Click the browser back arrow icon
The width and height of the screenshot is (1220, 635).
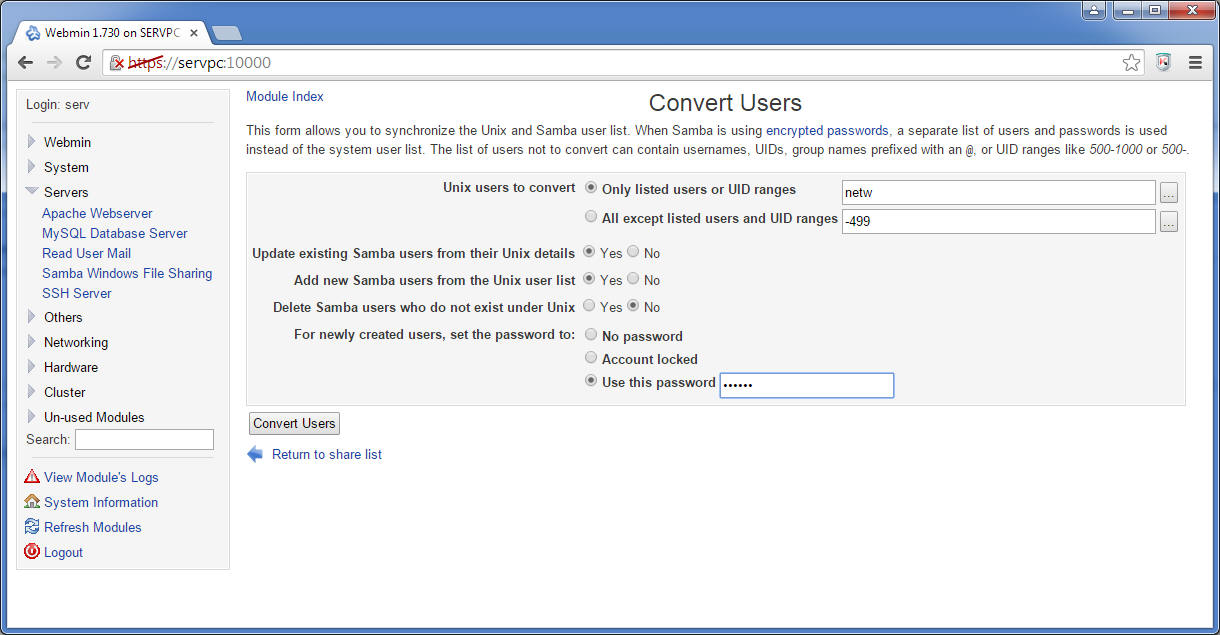26,62
